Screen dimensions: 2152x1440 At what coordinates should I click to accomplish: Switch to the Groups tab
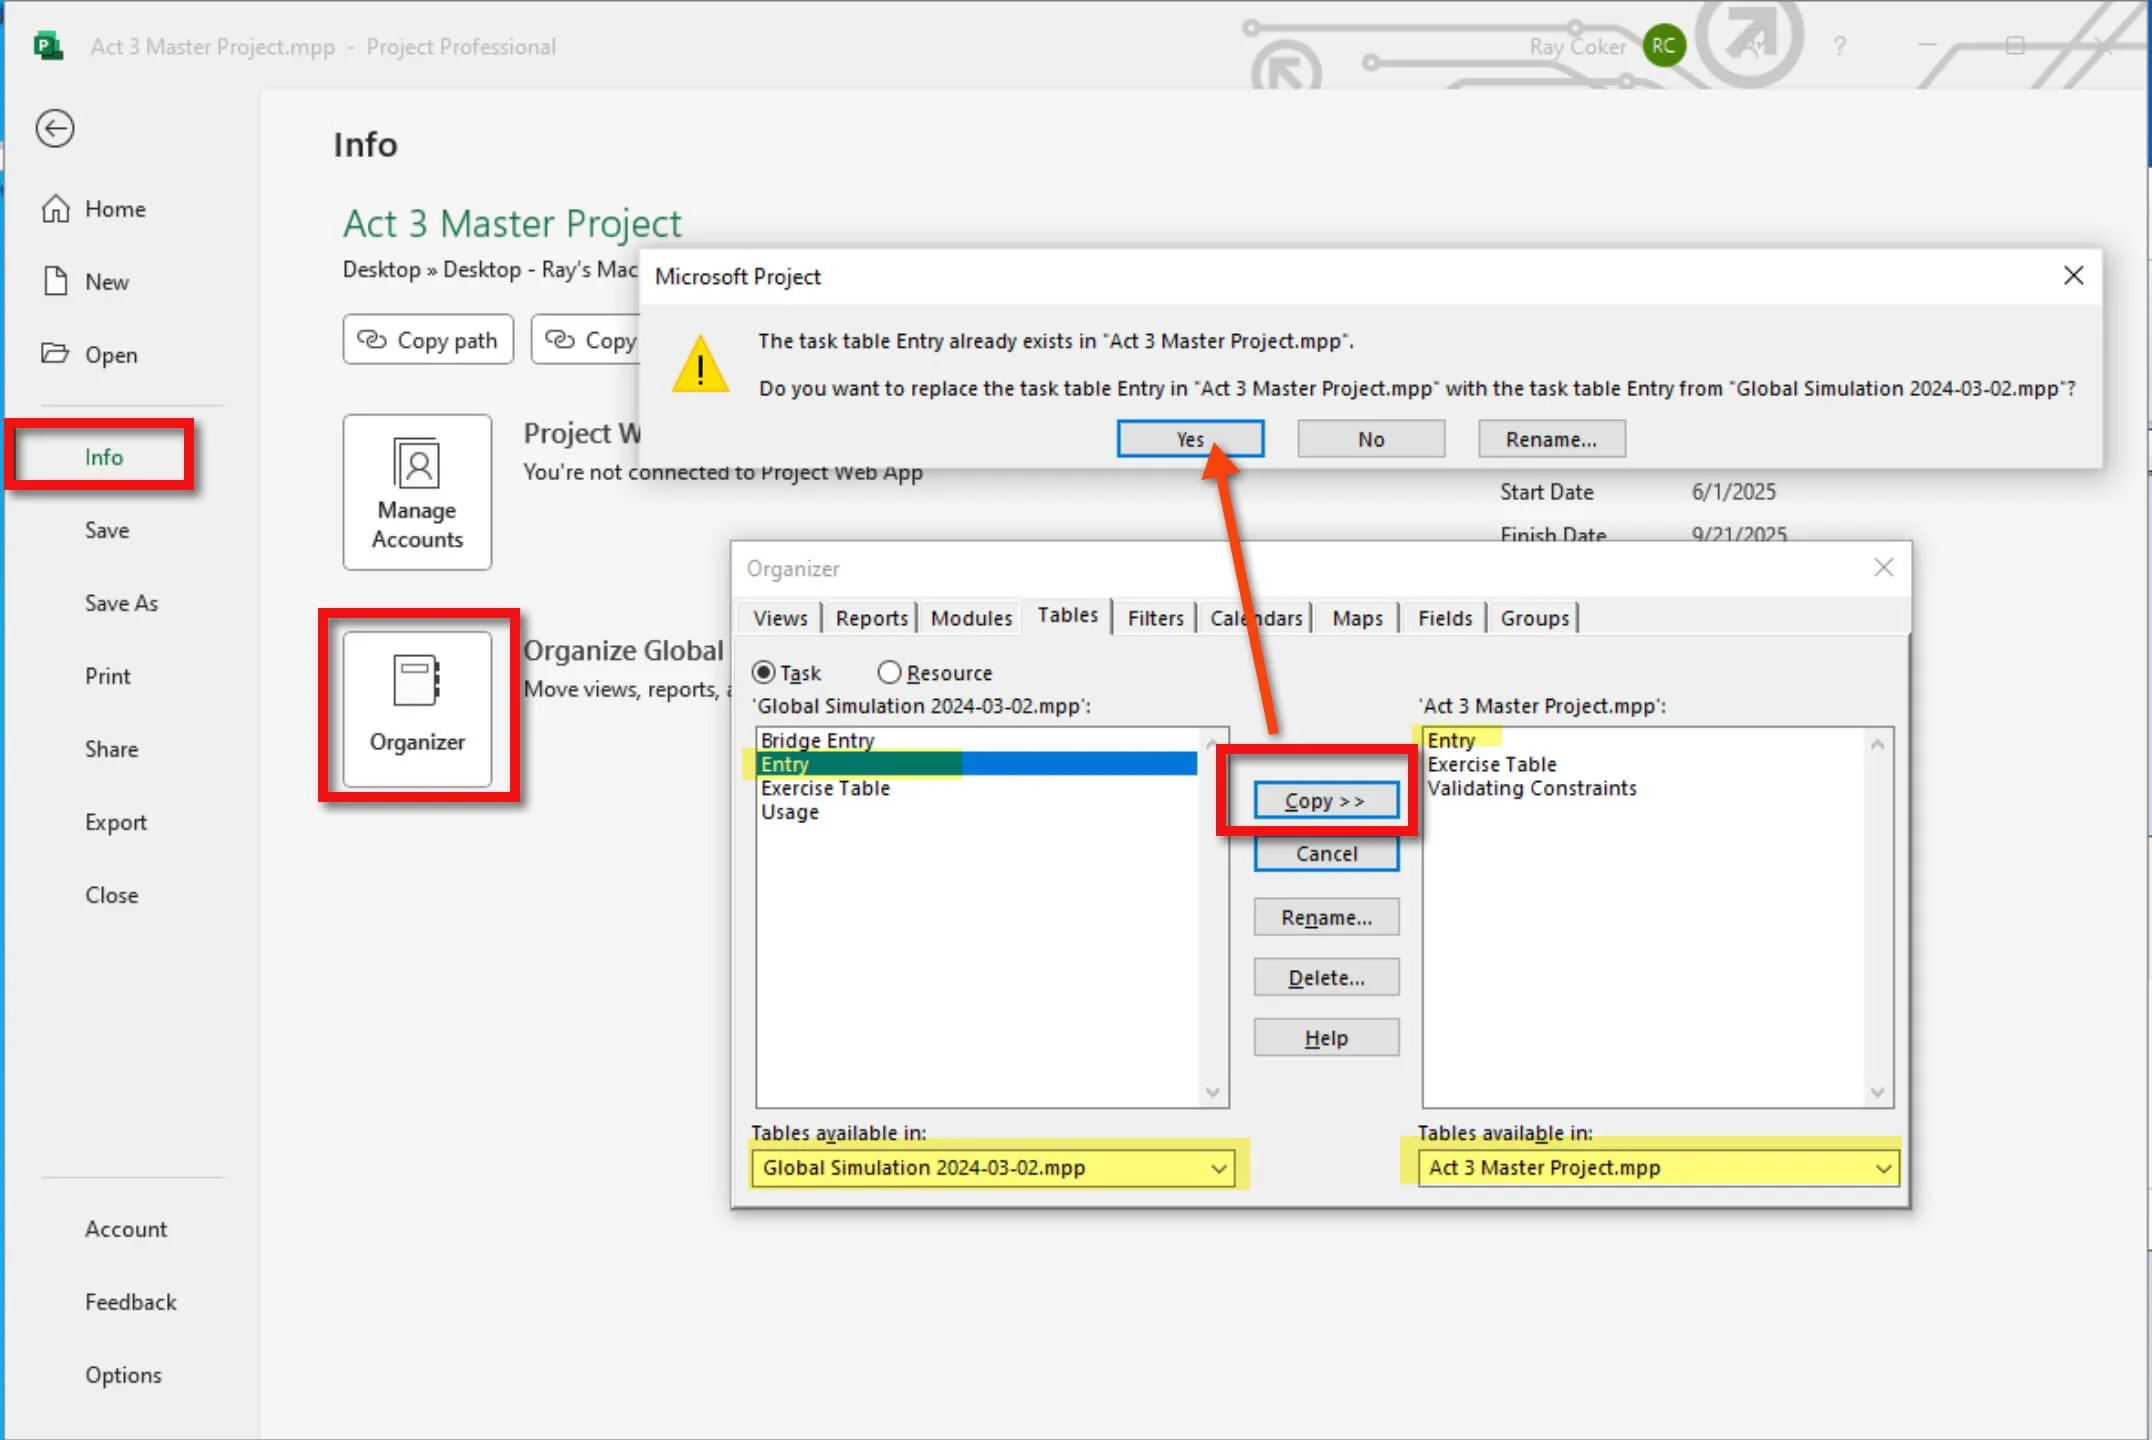pos(1534,618)
